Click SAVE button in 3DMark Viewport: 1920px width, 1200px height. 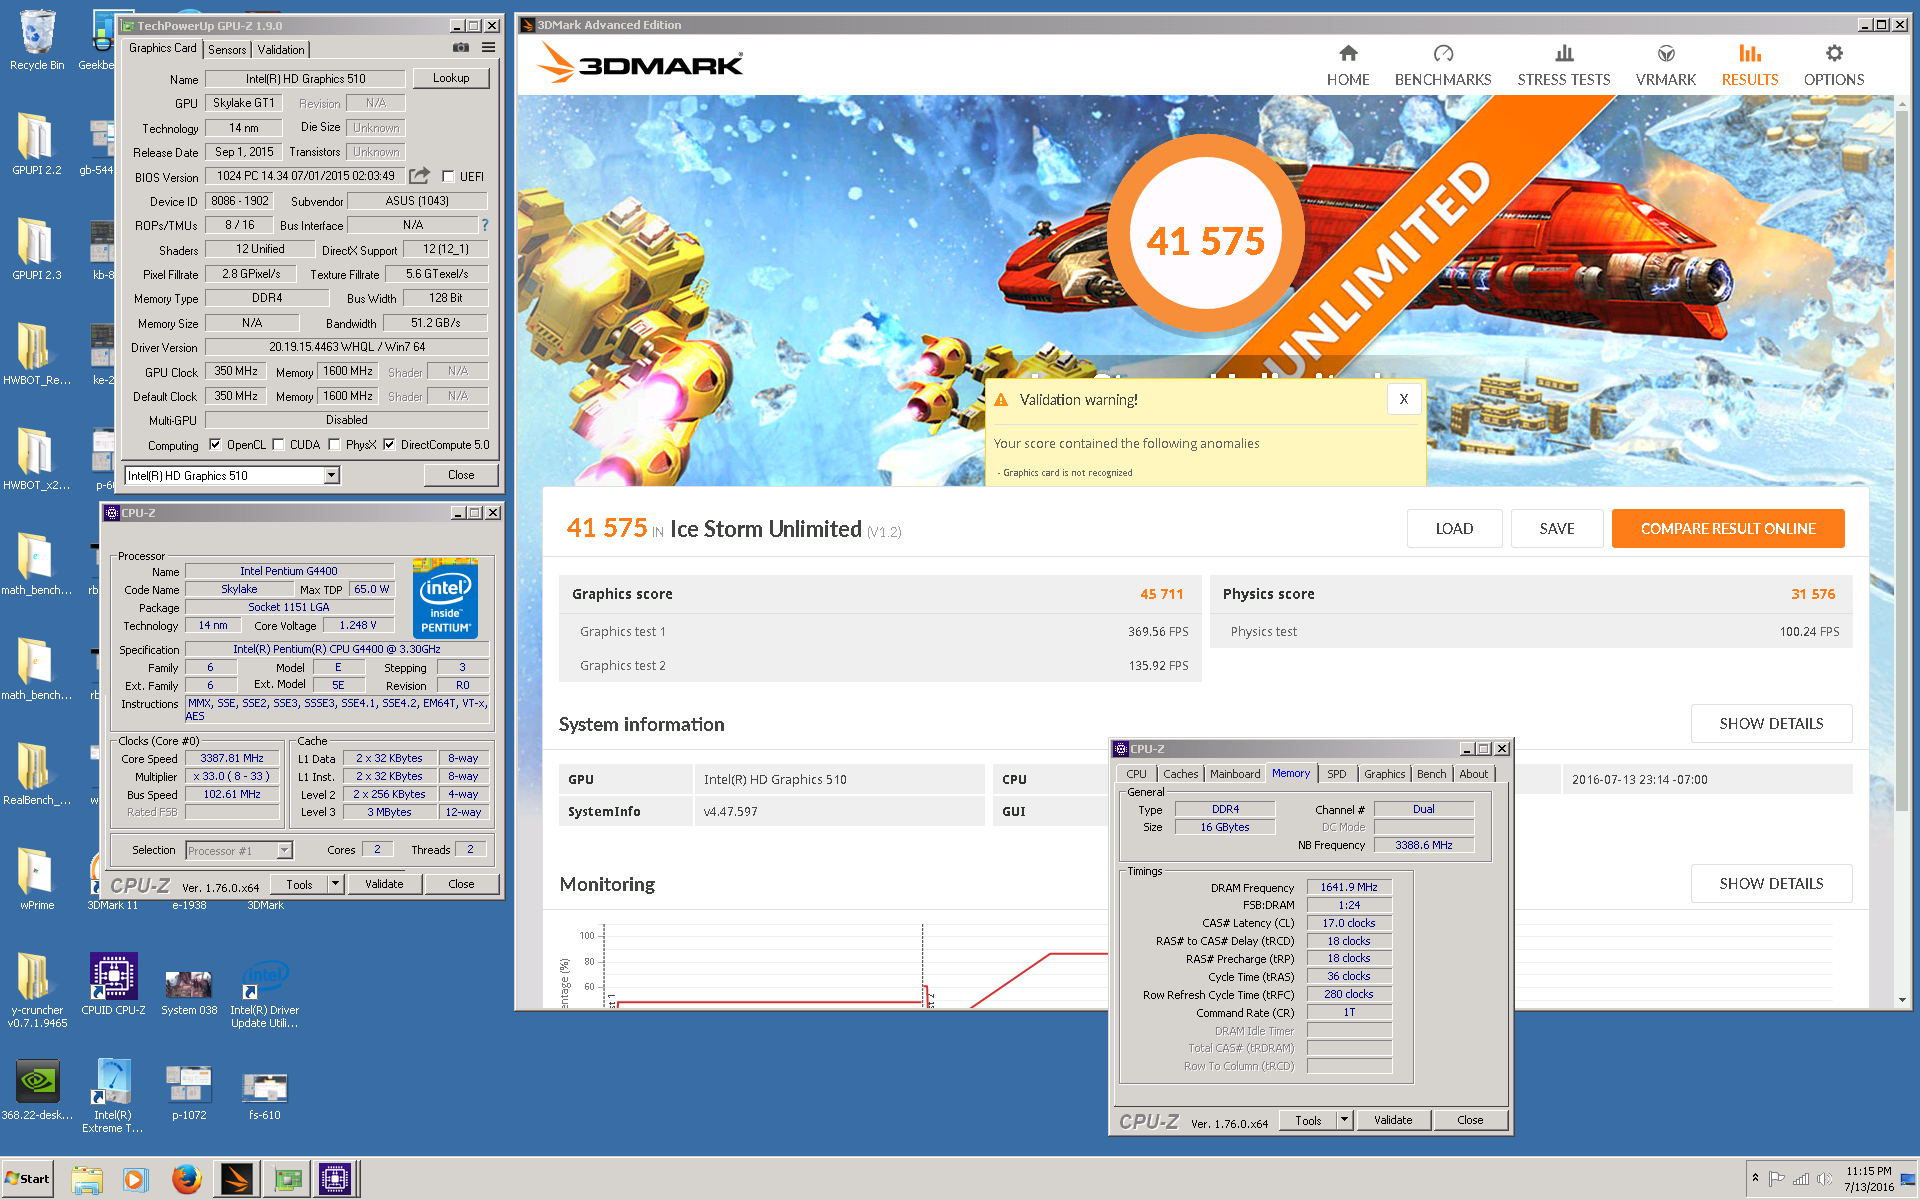click(1557, 528)
